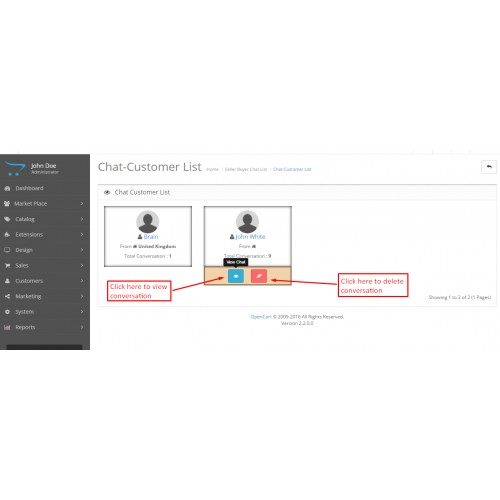500x500 pixels.
Task: Click the back arrow button at top right
Action: [489, 167]
